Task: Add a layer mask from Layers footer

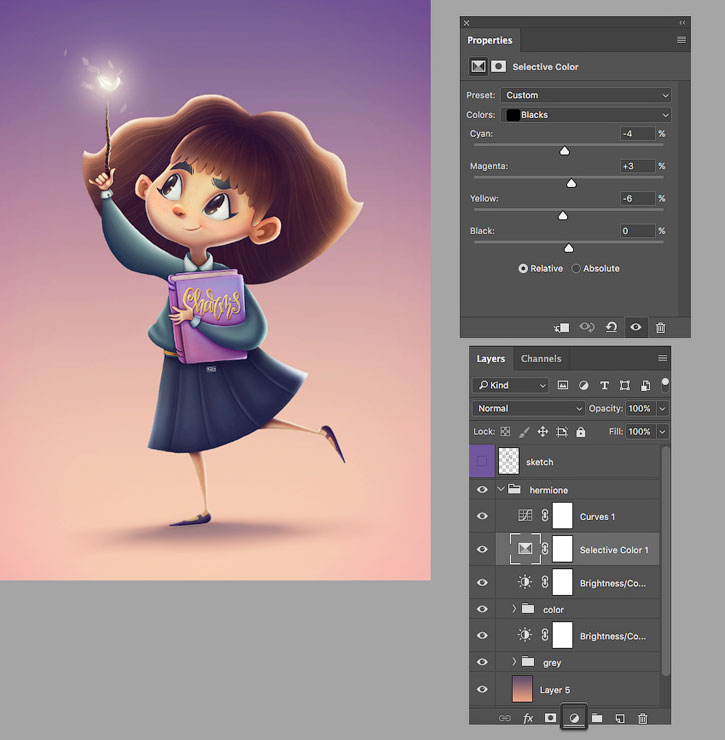Action: pyautogui.click(x=550, y=718)
